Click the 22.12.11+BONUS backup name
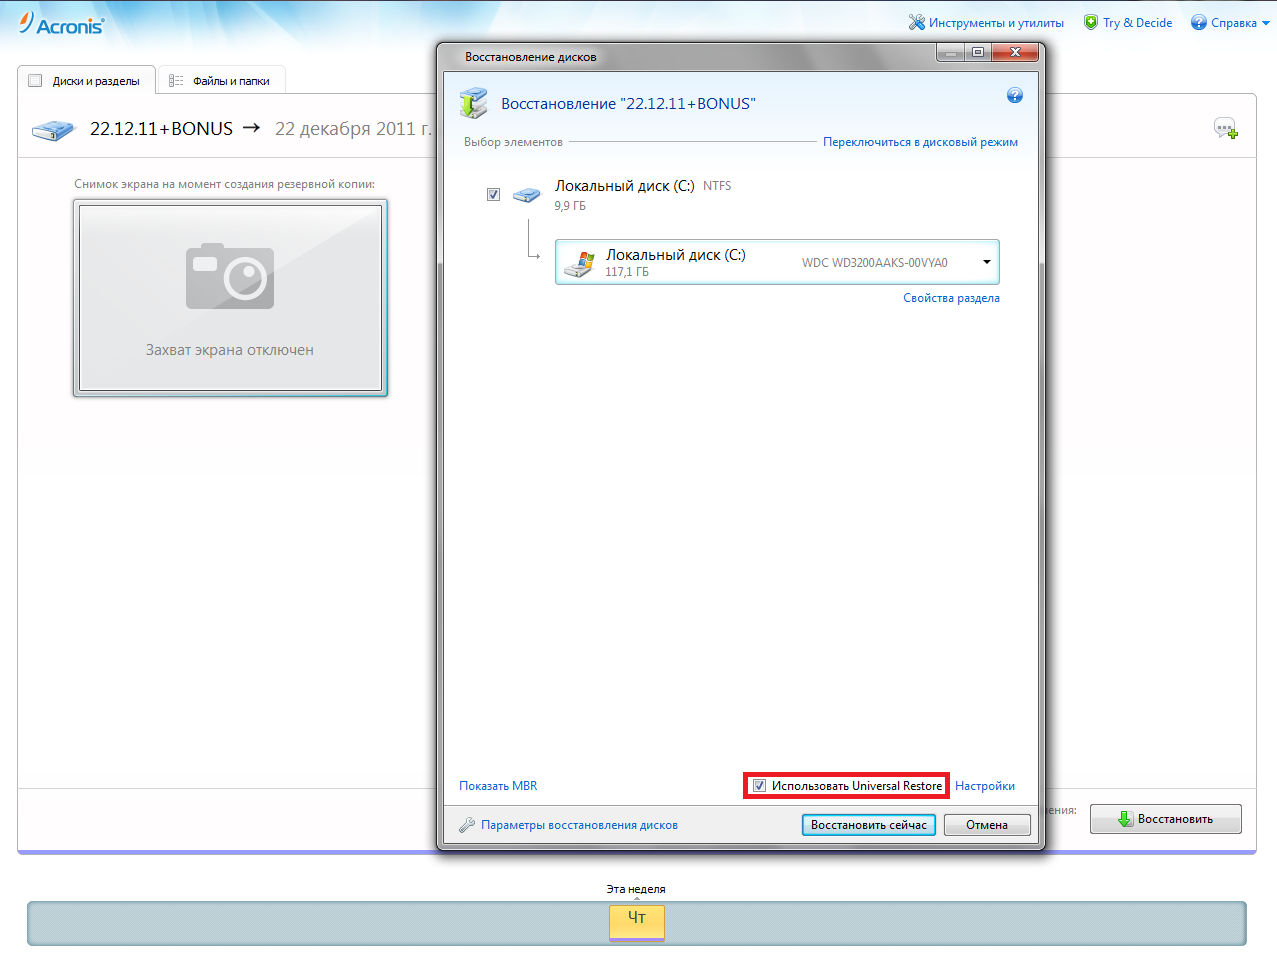 coord(161,129)
